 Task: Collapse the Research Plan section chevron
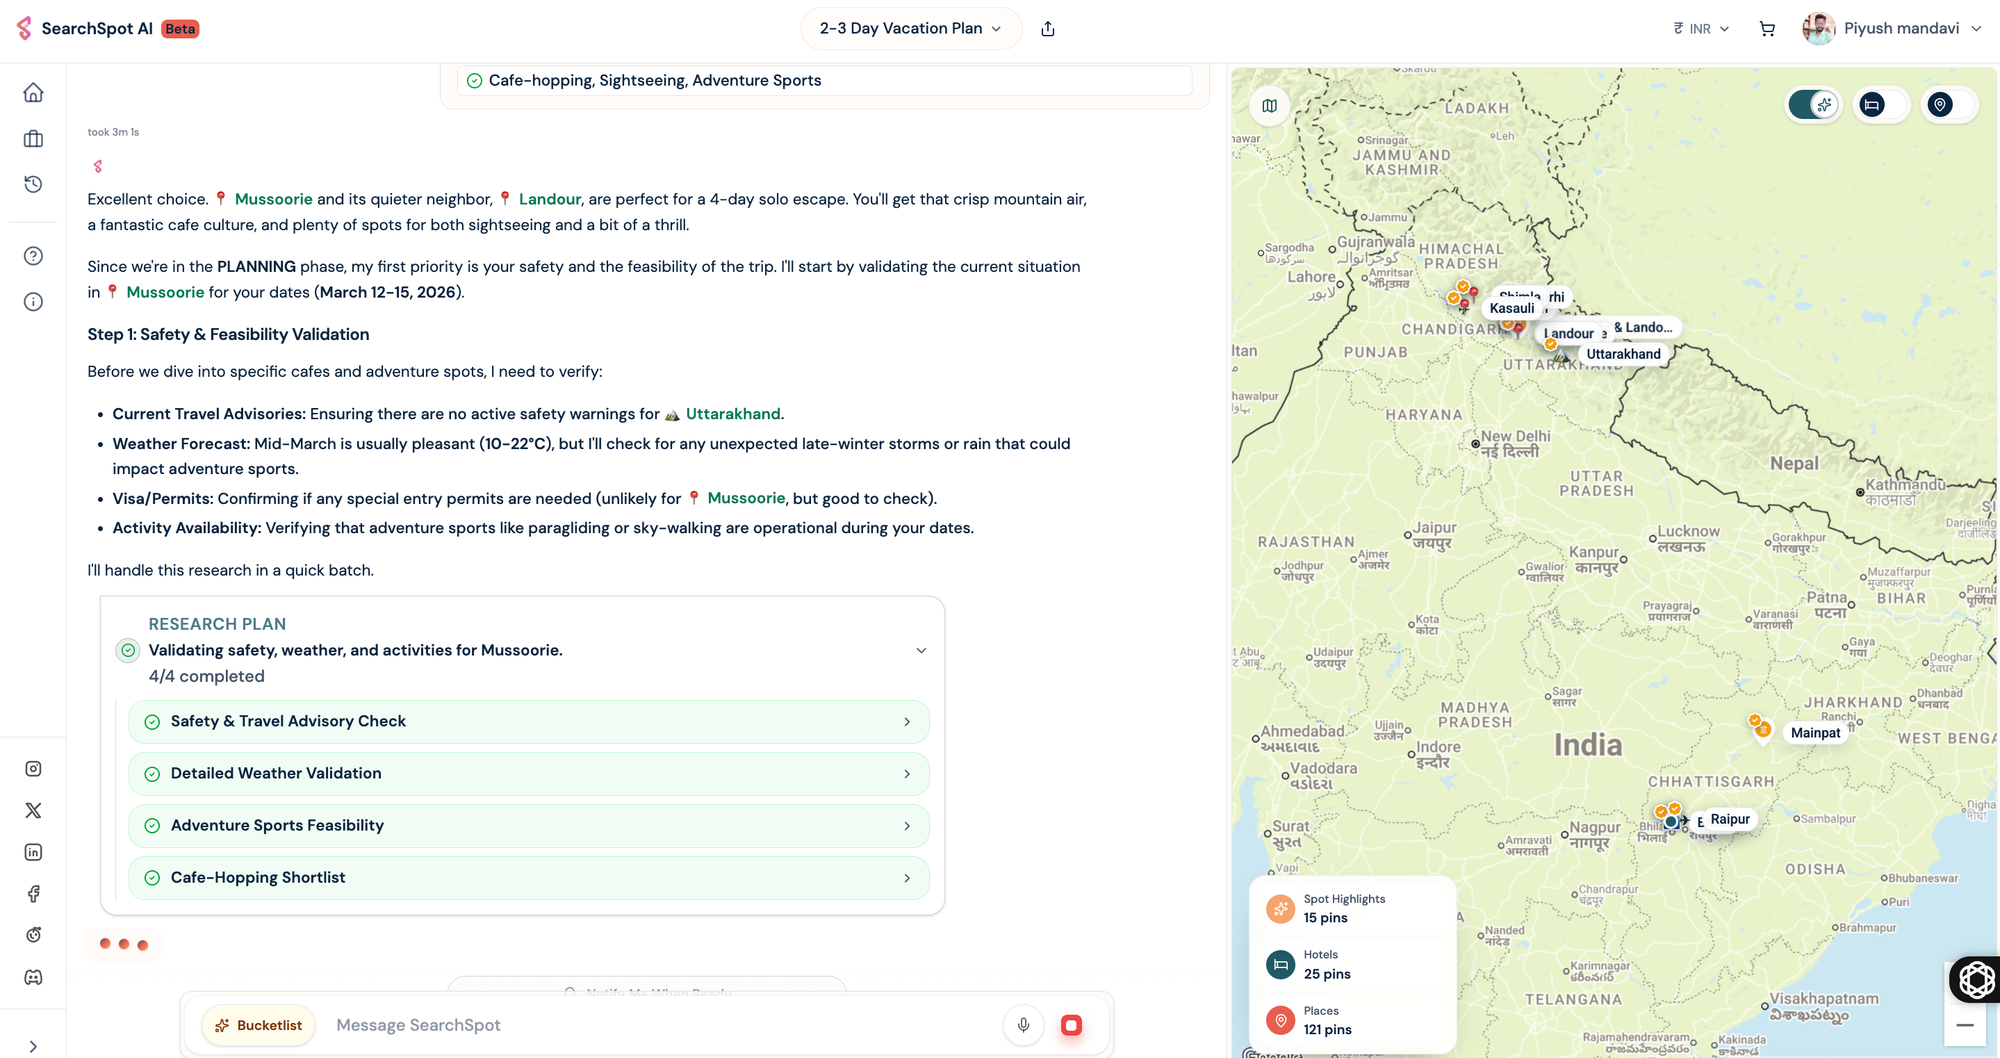(921, 651)
